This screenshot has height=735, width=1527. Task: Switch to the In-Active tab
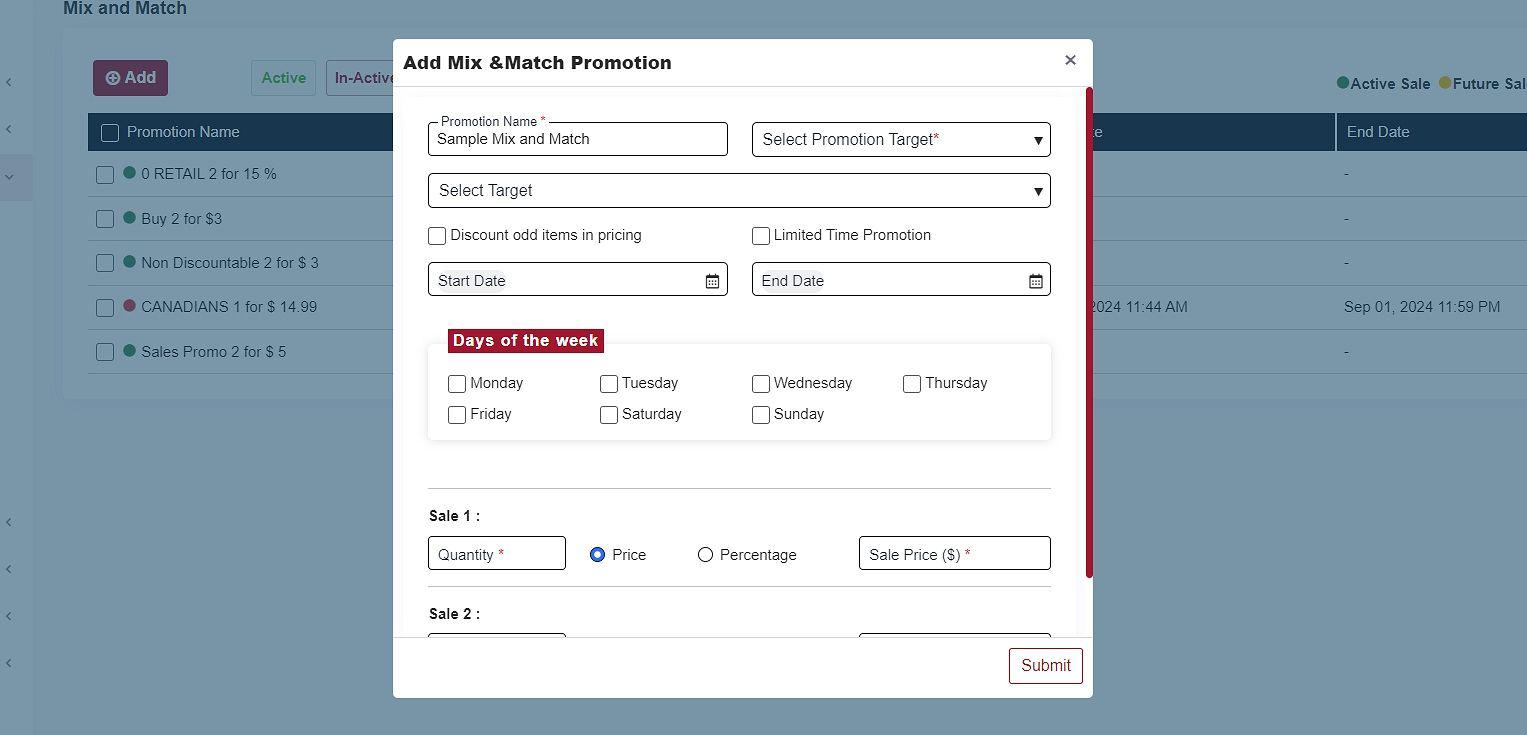pyautogui.click(x=361, y=78)
